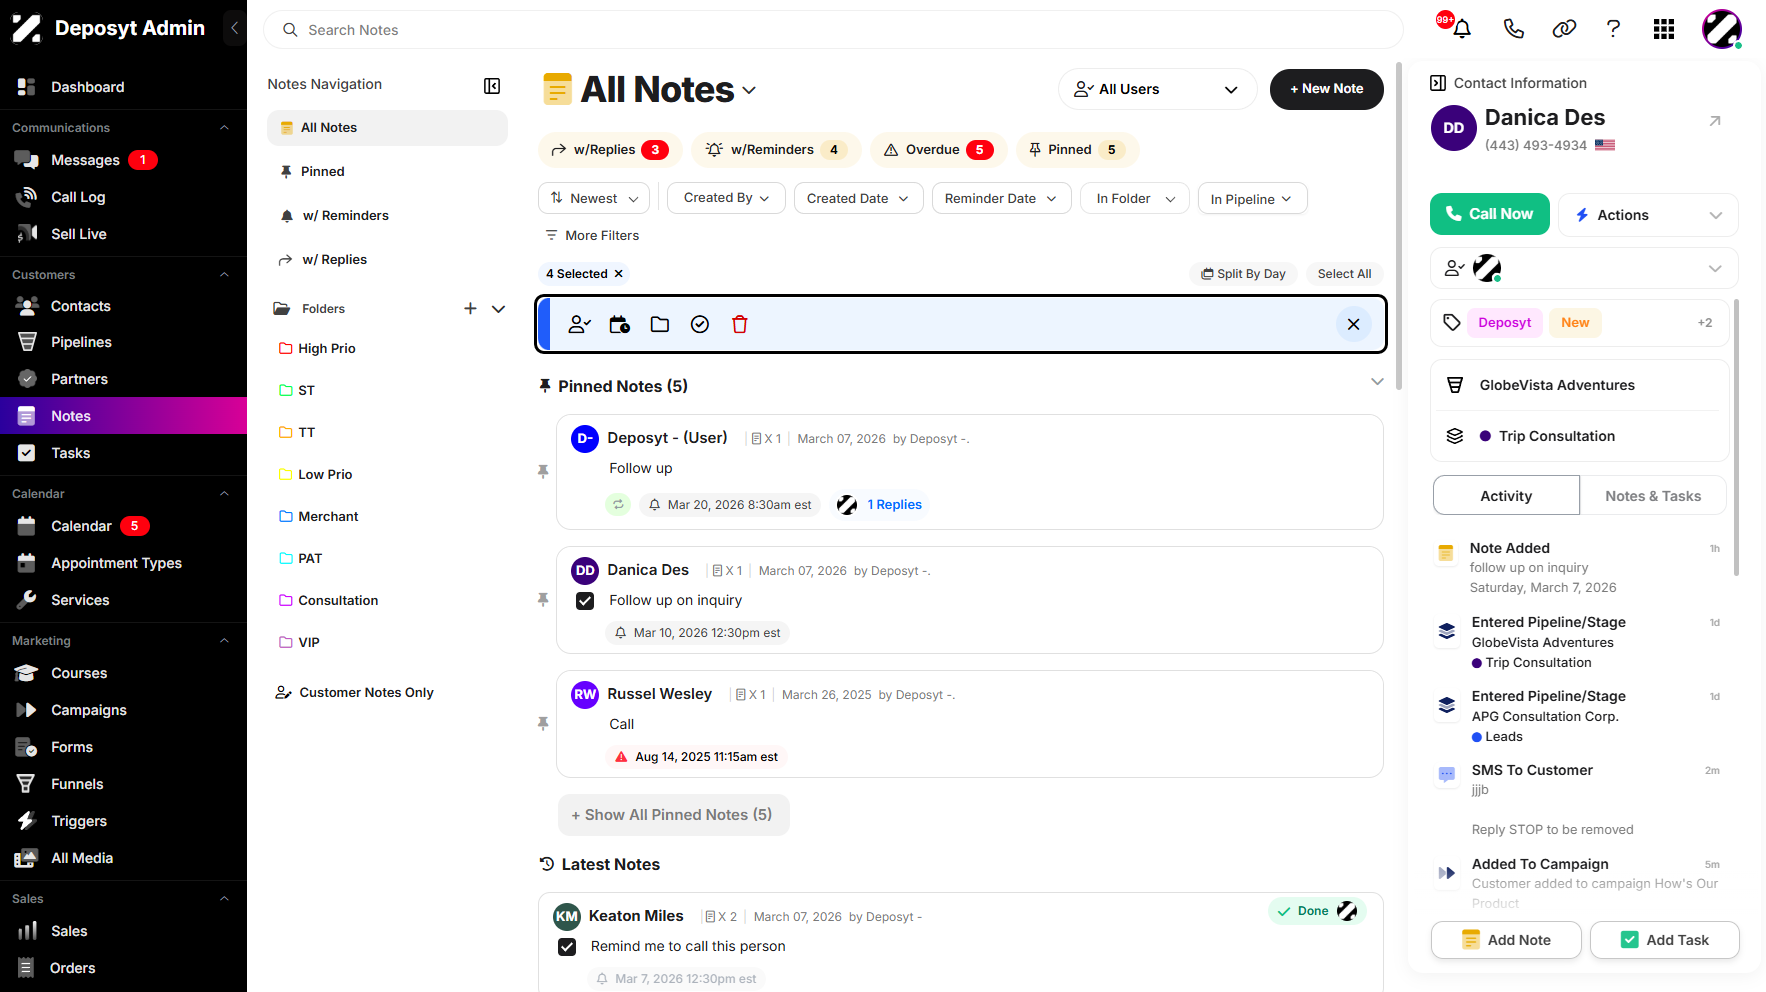Click move-to-folder icon in bulk toolbar
The image size is (1766, 992).
[x=660, y=324]
